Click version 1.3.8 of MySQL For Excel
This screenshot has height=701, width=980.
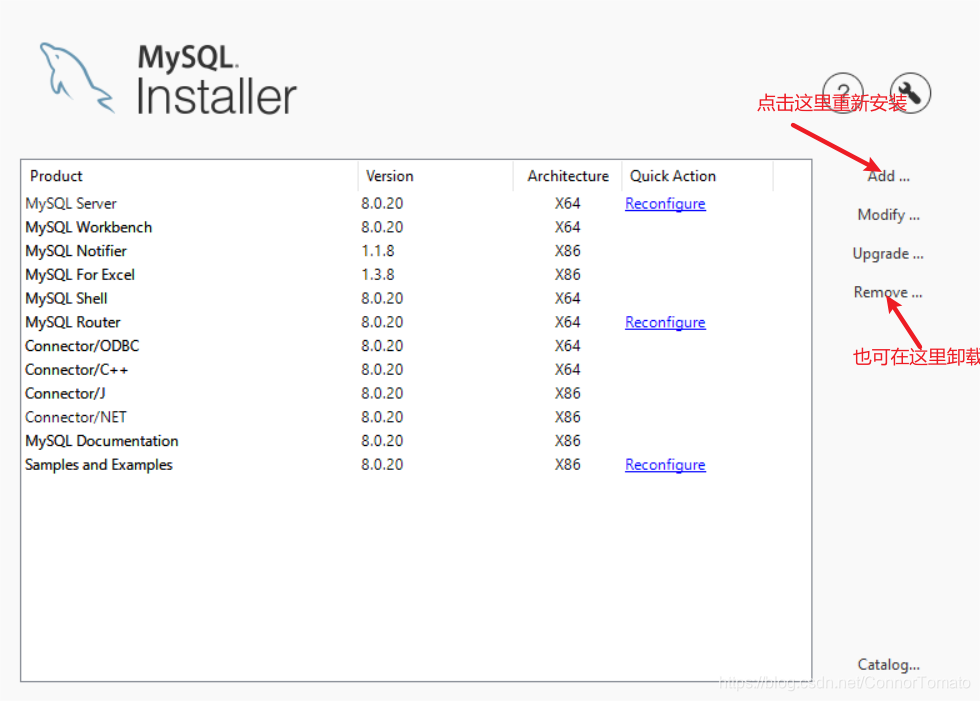(378, 275)
